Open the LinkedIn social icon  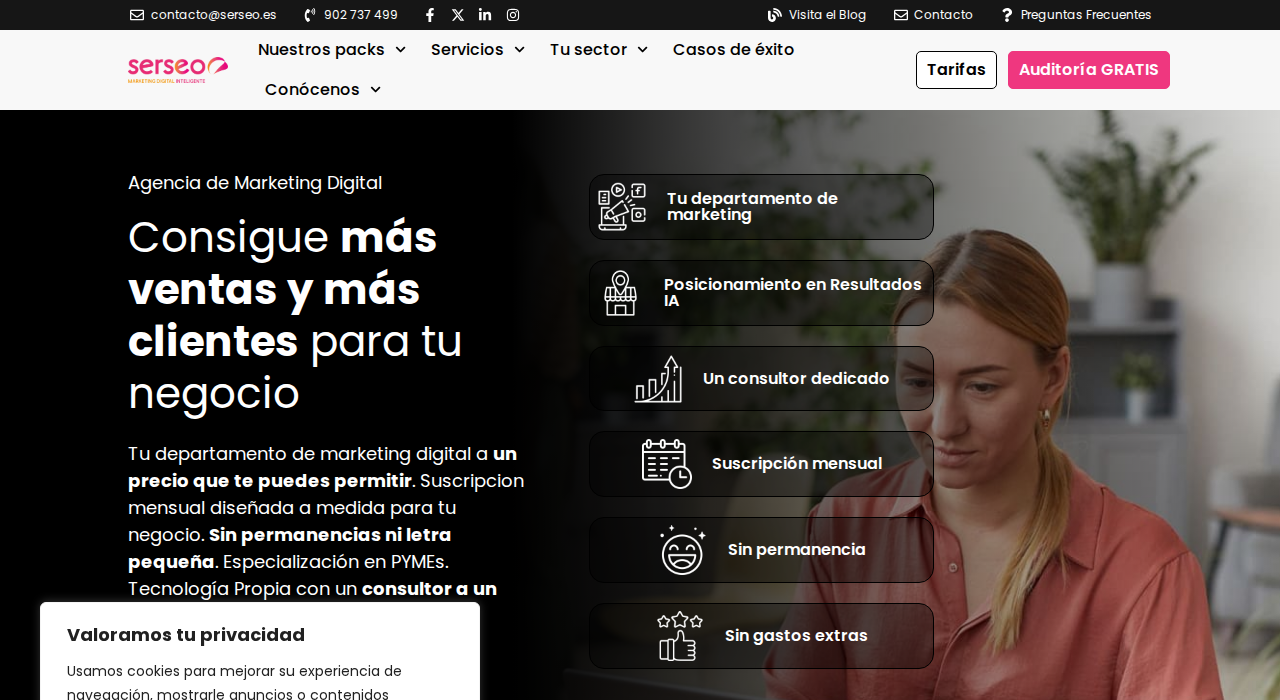(x=485, y=15)
